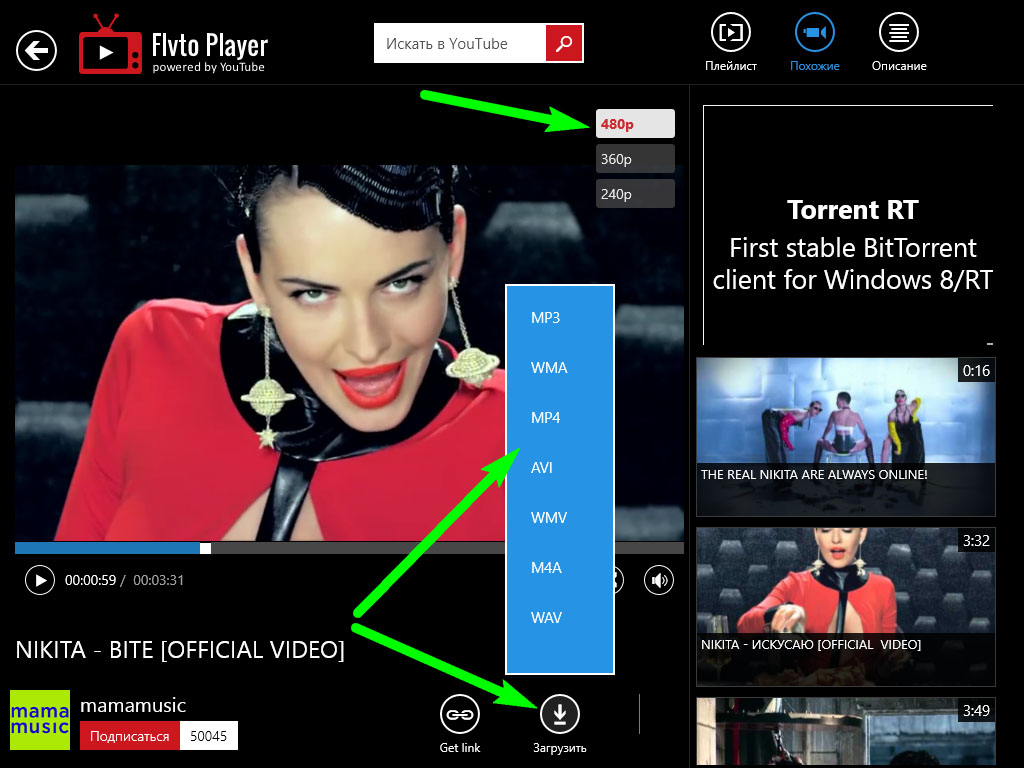This screenshot has width=1024, height=768.
Task: Play the video with the play button
Action: point(40,580)
